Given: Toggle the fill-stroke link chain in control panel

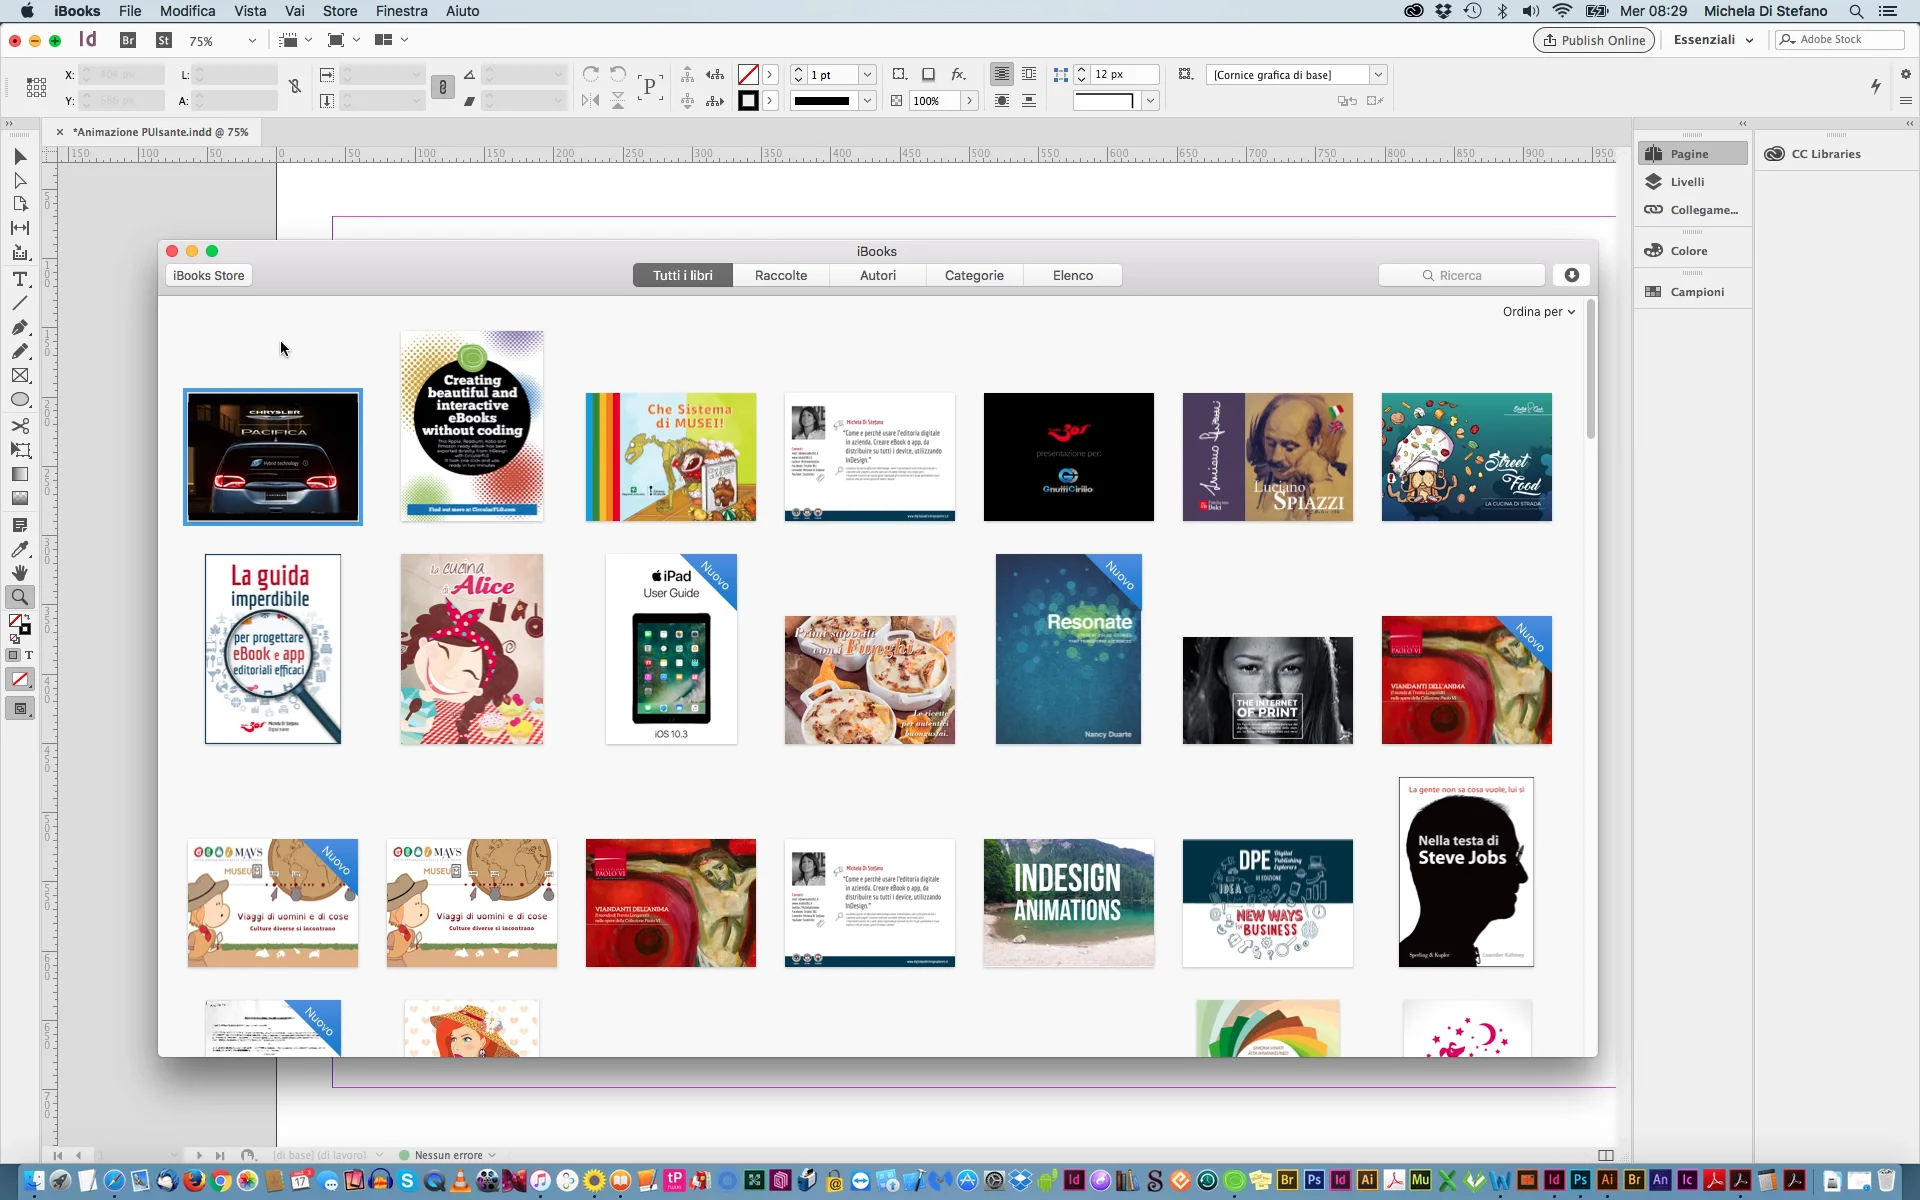Looking at the screenshot, I should pos(443,87).
